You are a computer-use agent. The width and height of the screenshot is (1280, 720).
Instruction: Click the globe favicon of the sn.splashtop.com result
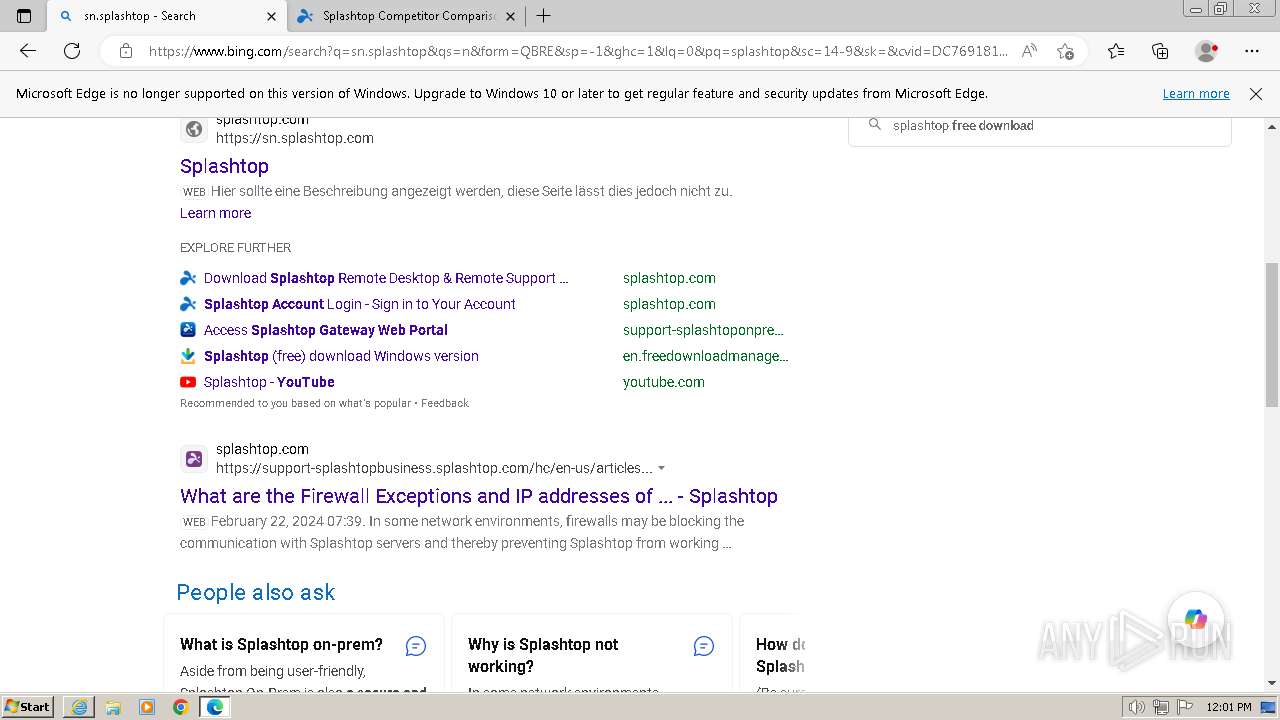click(194, 129)
